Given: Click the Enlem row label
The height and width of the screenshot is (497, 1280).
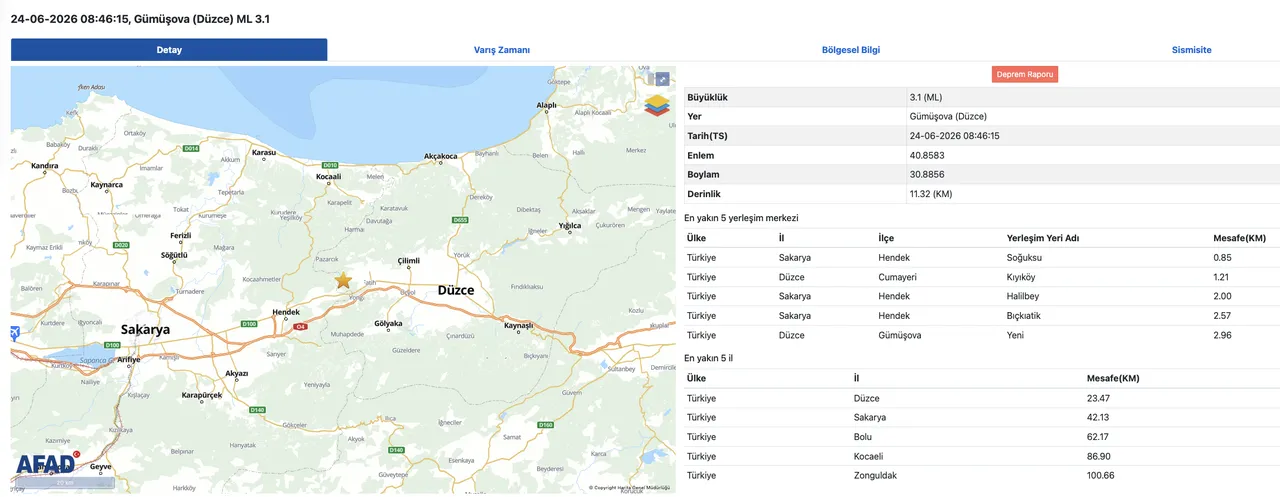Looking at the screenshot, I should (x=701, y=155).
